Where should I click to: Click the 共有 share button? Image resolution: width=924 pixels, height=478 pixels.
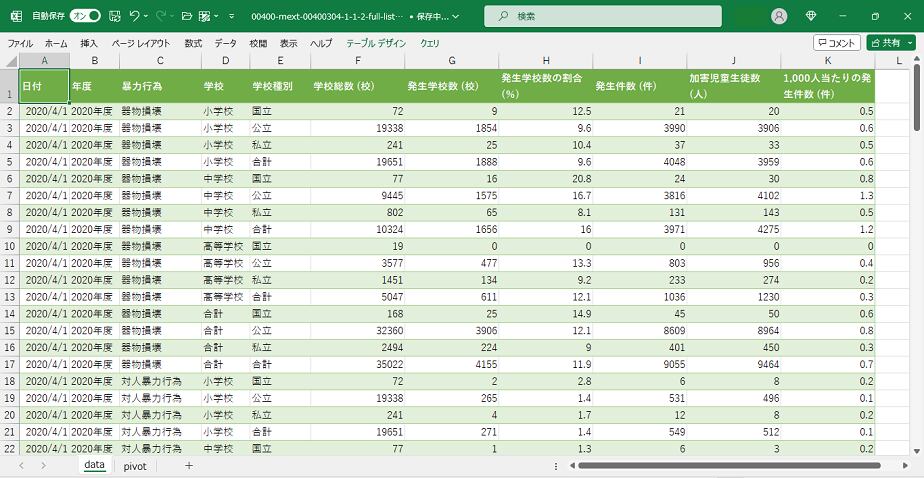[884, 43]
